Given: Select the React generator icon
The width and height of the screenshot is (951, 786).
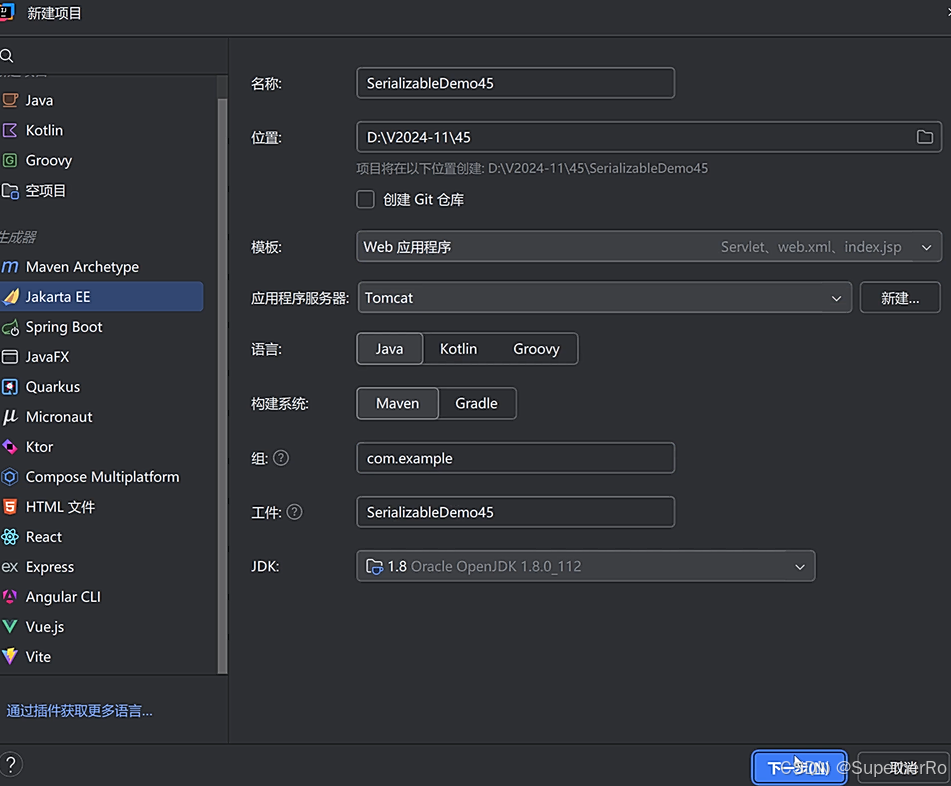Looking at the screenshot, I should (x=10, y=537).
